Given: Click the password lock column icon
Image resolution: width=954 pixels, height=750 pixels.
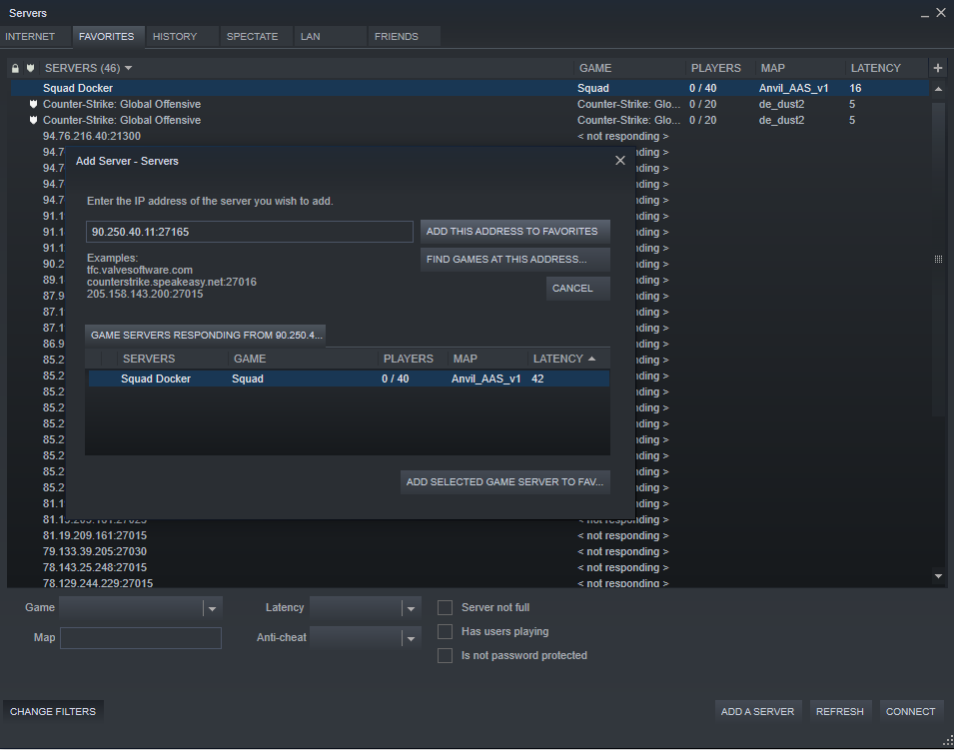Looking at the screenshot, I should coord(16,68).
